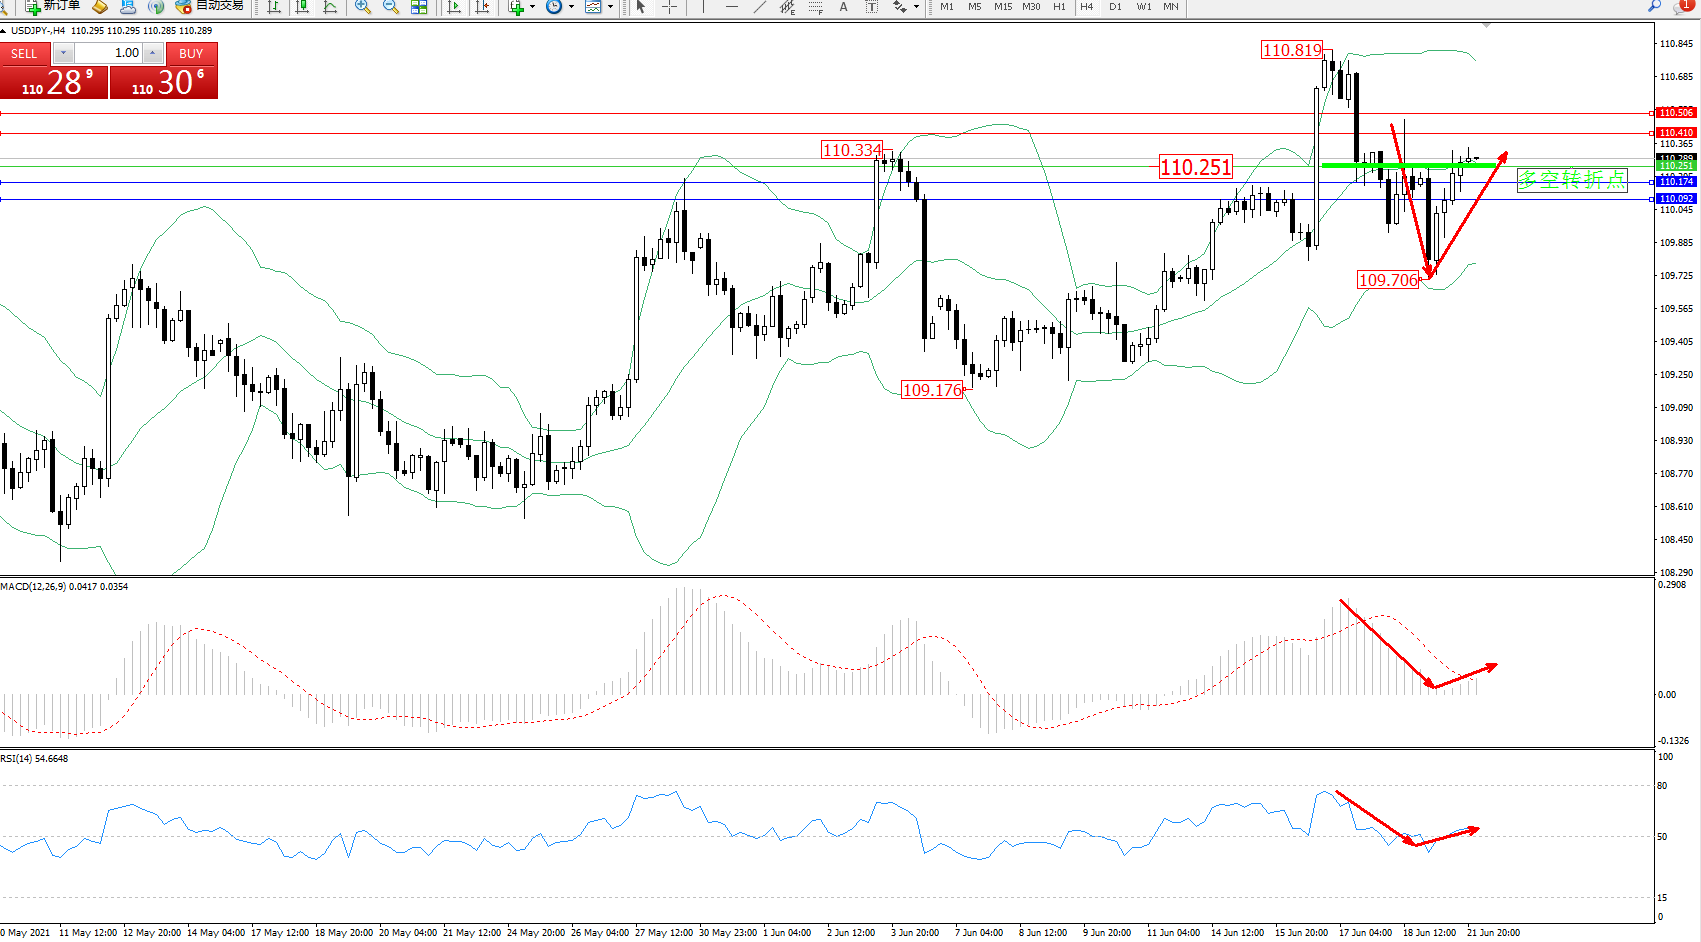Open the periodicity clock dropdown arrow
Image resolution: width=1701 pixels, height=942 pixels.
point(571,7)
